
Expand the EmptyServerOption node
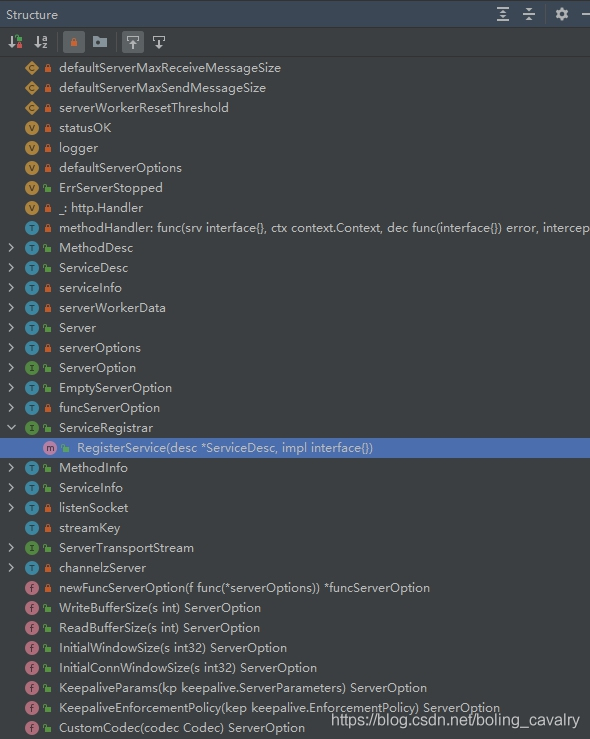pyautogui.click(x=11, y=388)
